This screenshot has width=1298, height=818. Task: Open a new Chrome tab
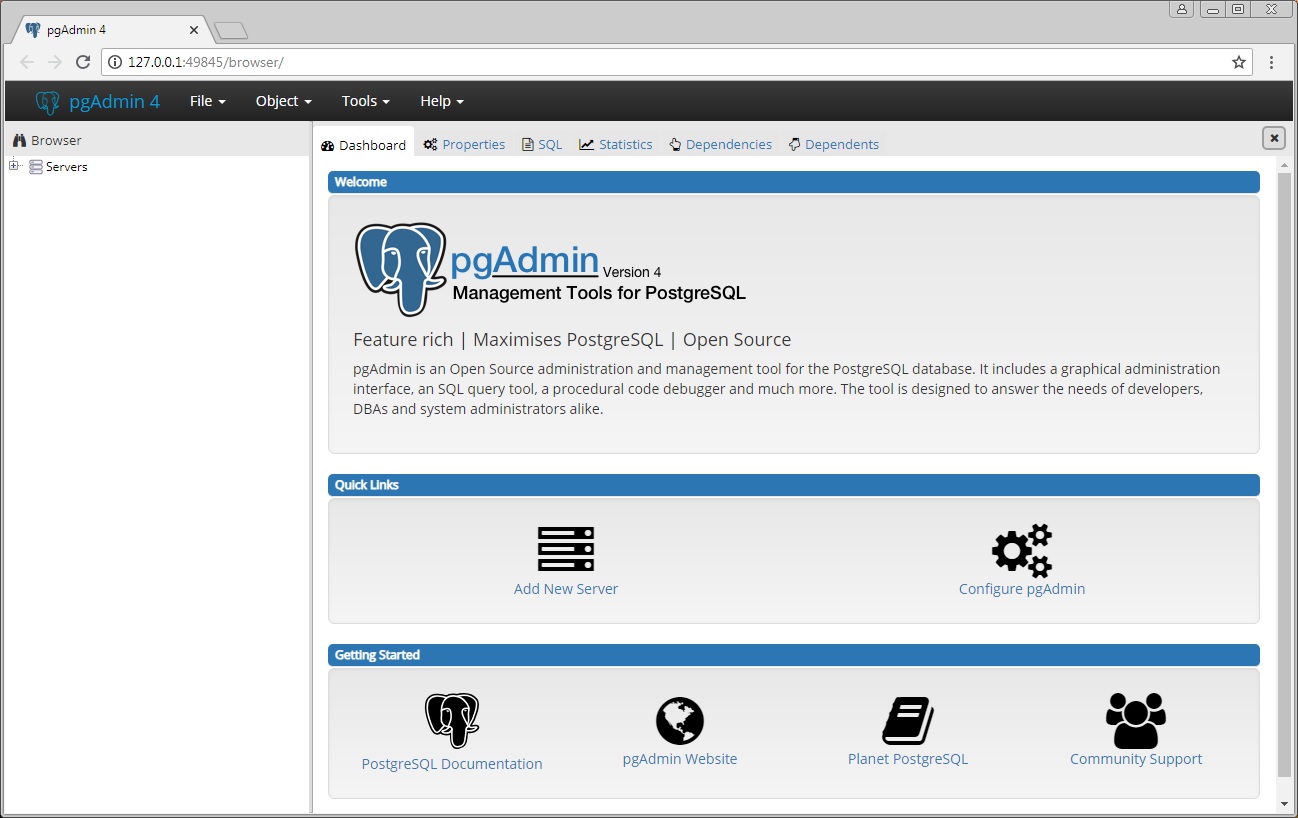[x=231, y=31]
